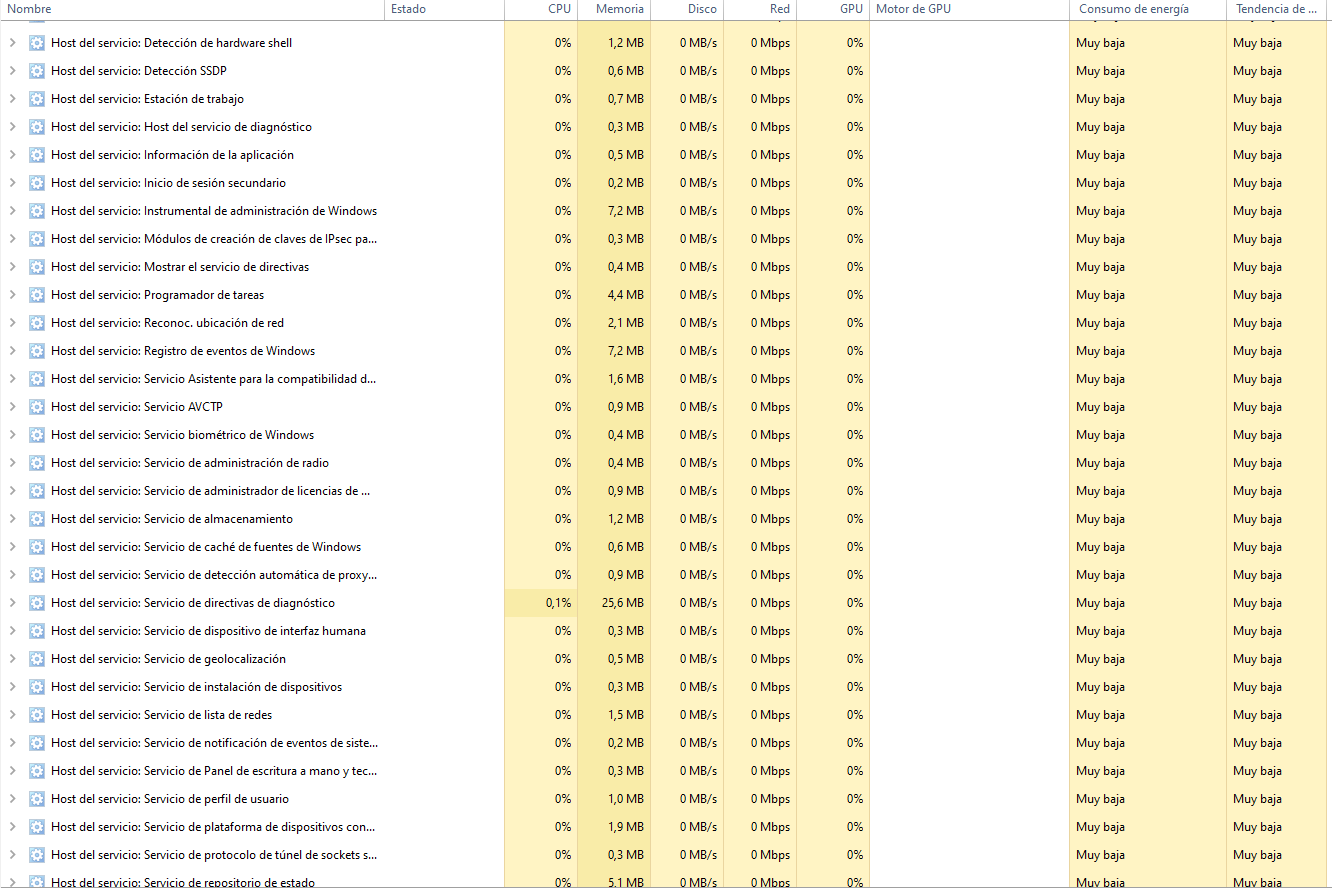Expand the Servicio de plataforma de dispositivos row

12,827
